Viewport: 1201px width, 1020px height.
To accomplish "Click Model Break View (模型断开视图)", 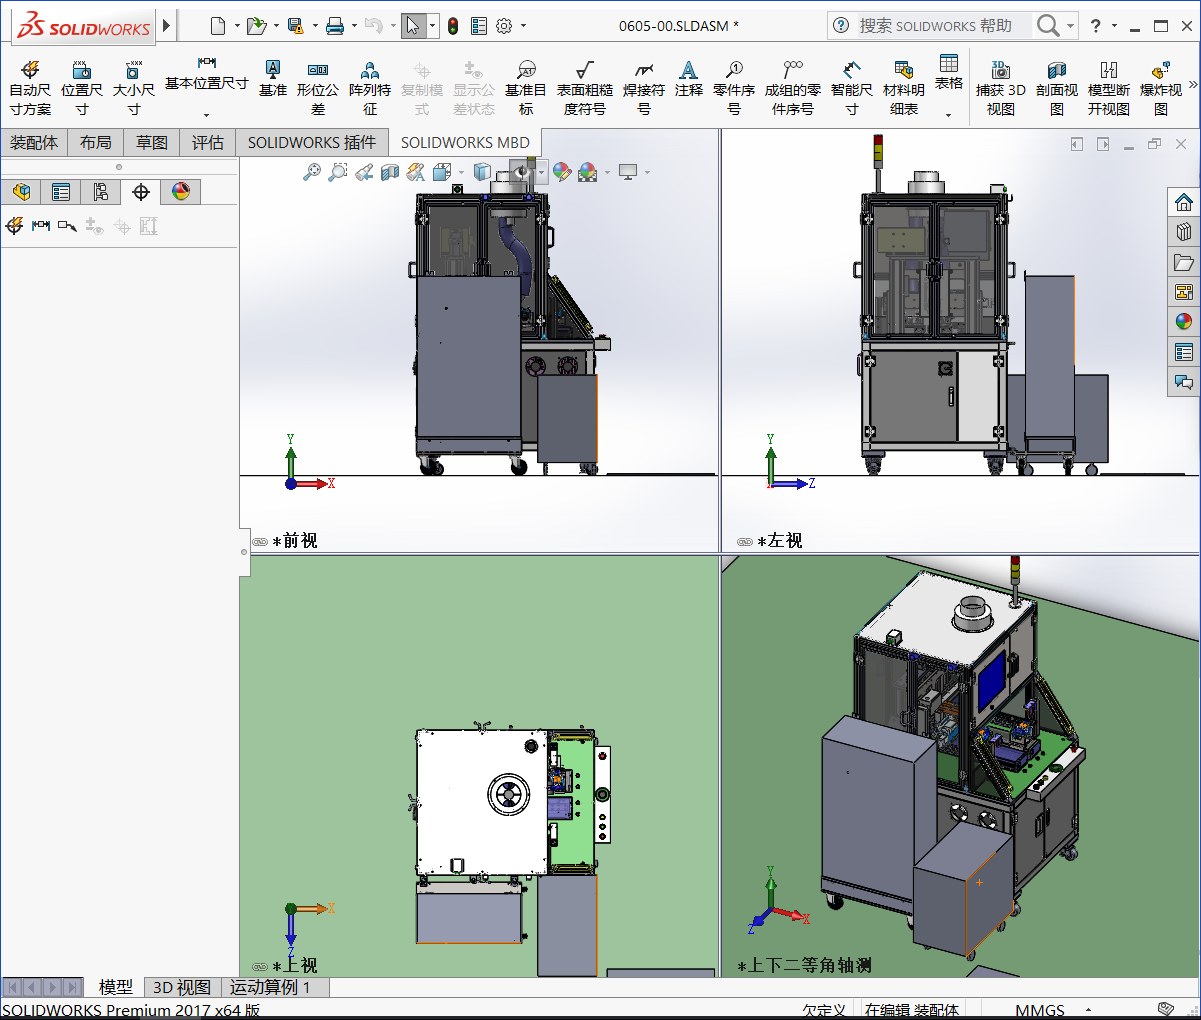I will [1109, 88].
